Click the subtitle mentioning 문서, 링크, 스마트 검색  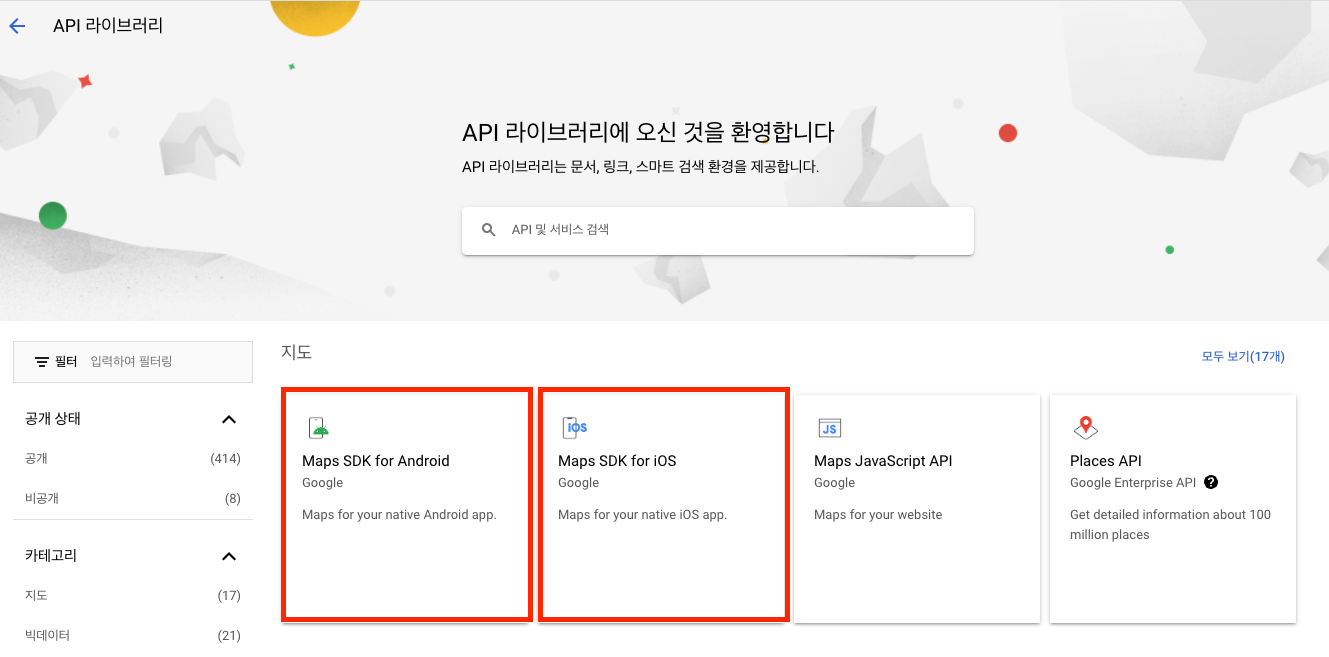640,167
